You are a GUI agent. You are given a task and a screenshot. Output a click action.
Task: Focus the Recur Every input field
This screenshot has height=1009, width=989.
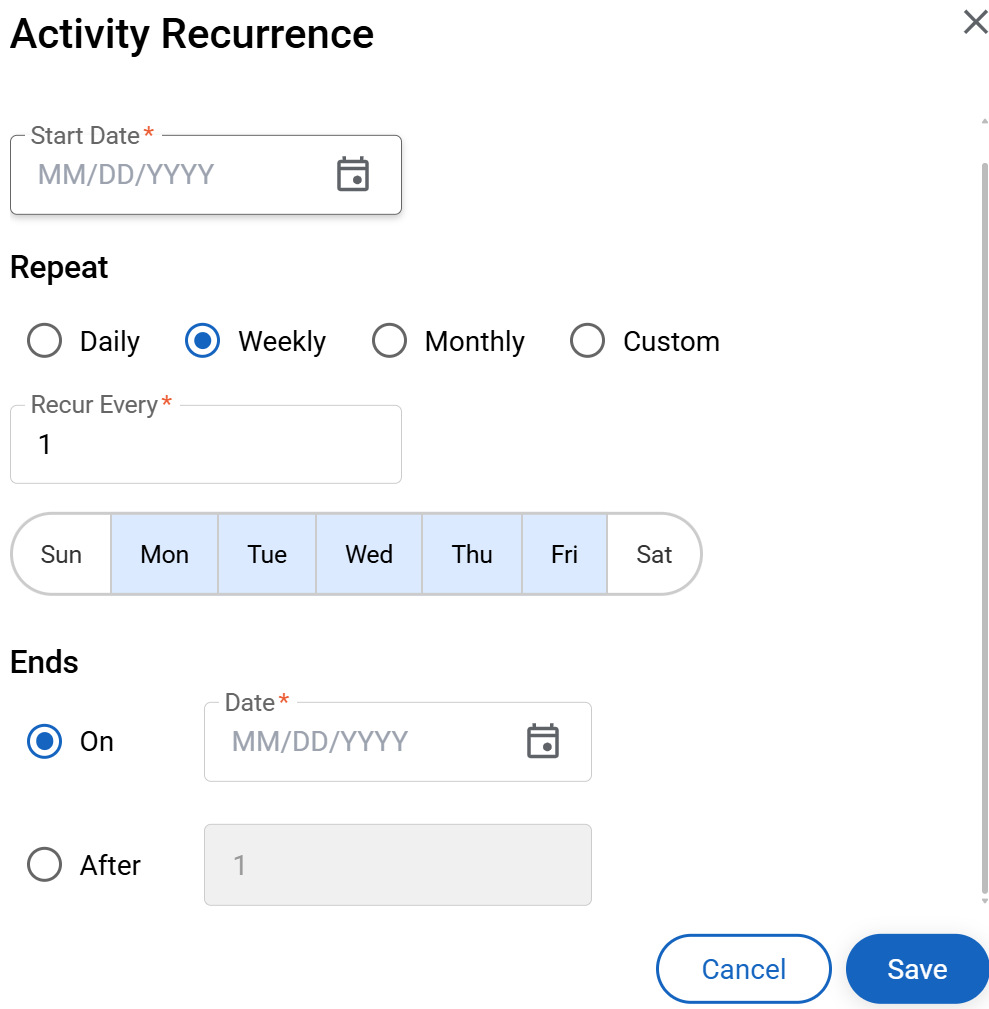click(205, 445)
